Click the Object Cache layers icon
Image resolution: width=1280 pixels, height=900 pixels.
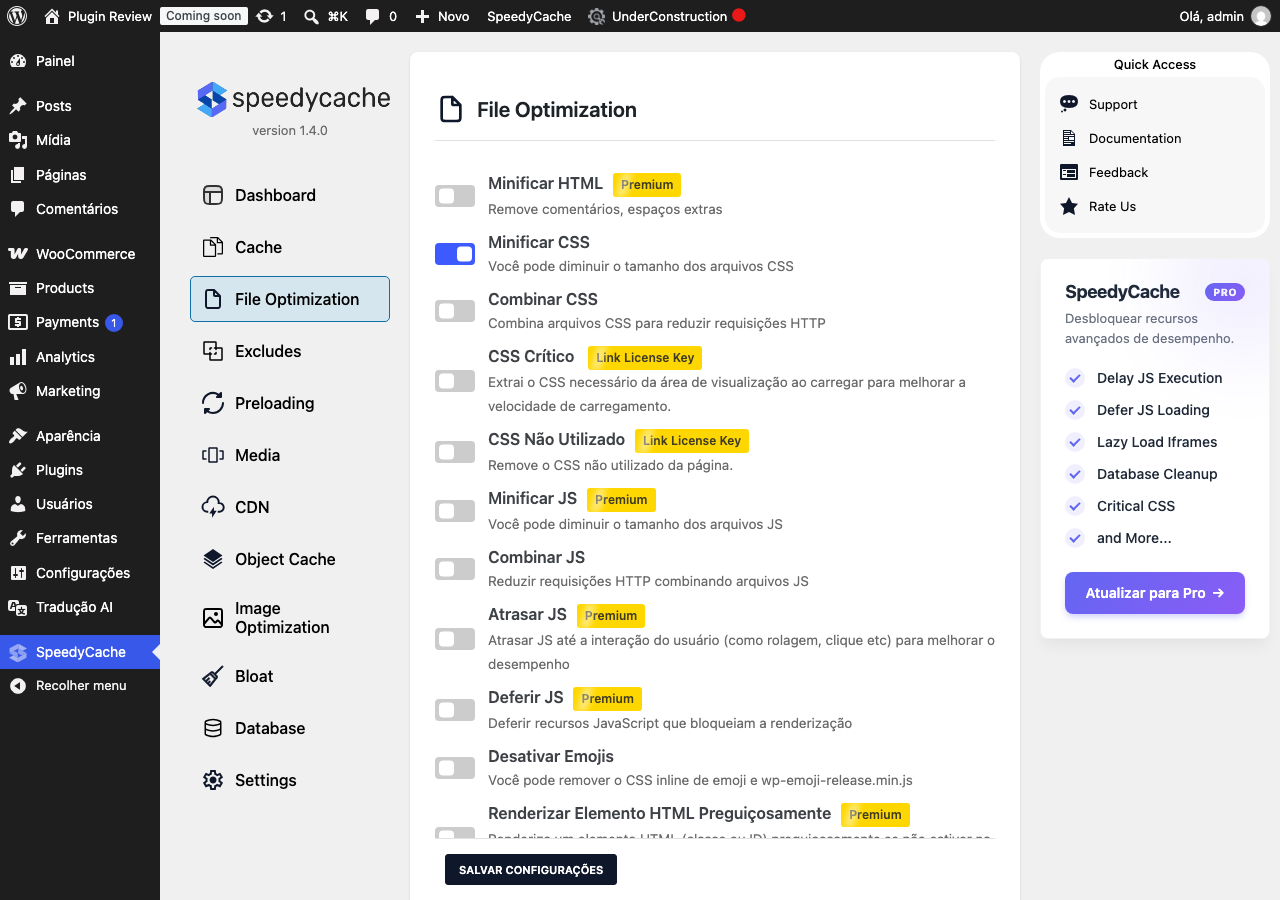[213, 559]
